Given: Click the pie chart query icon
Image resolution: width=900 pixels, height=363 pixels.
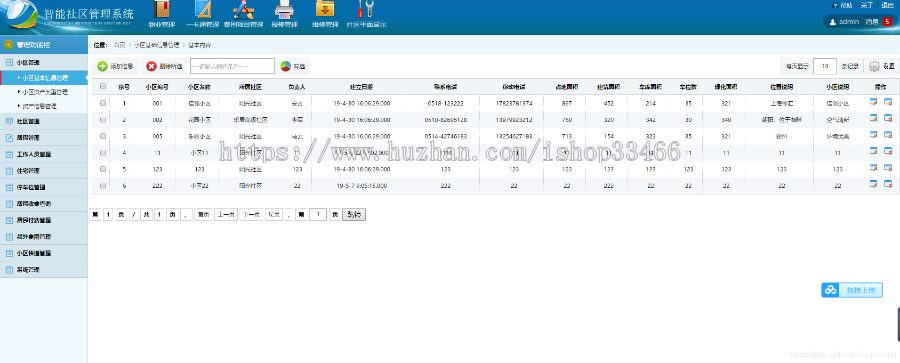Looking at the screenshot, I should [x=285, y=67].
